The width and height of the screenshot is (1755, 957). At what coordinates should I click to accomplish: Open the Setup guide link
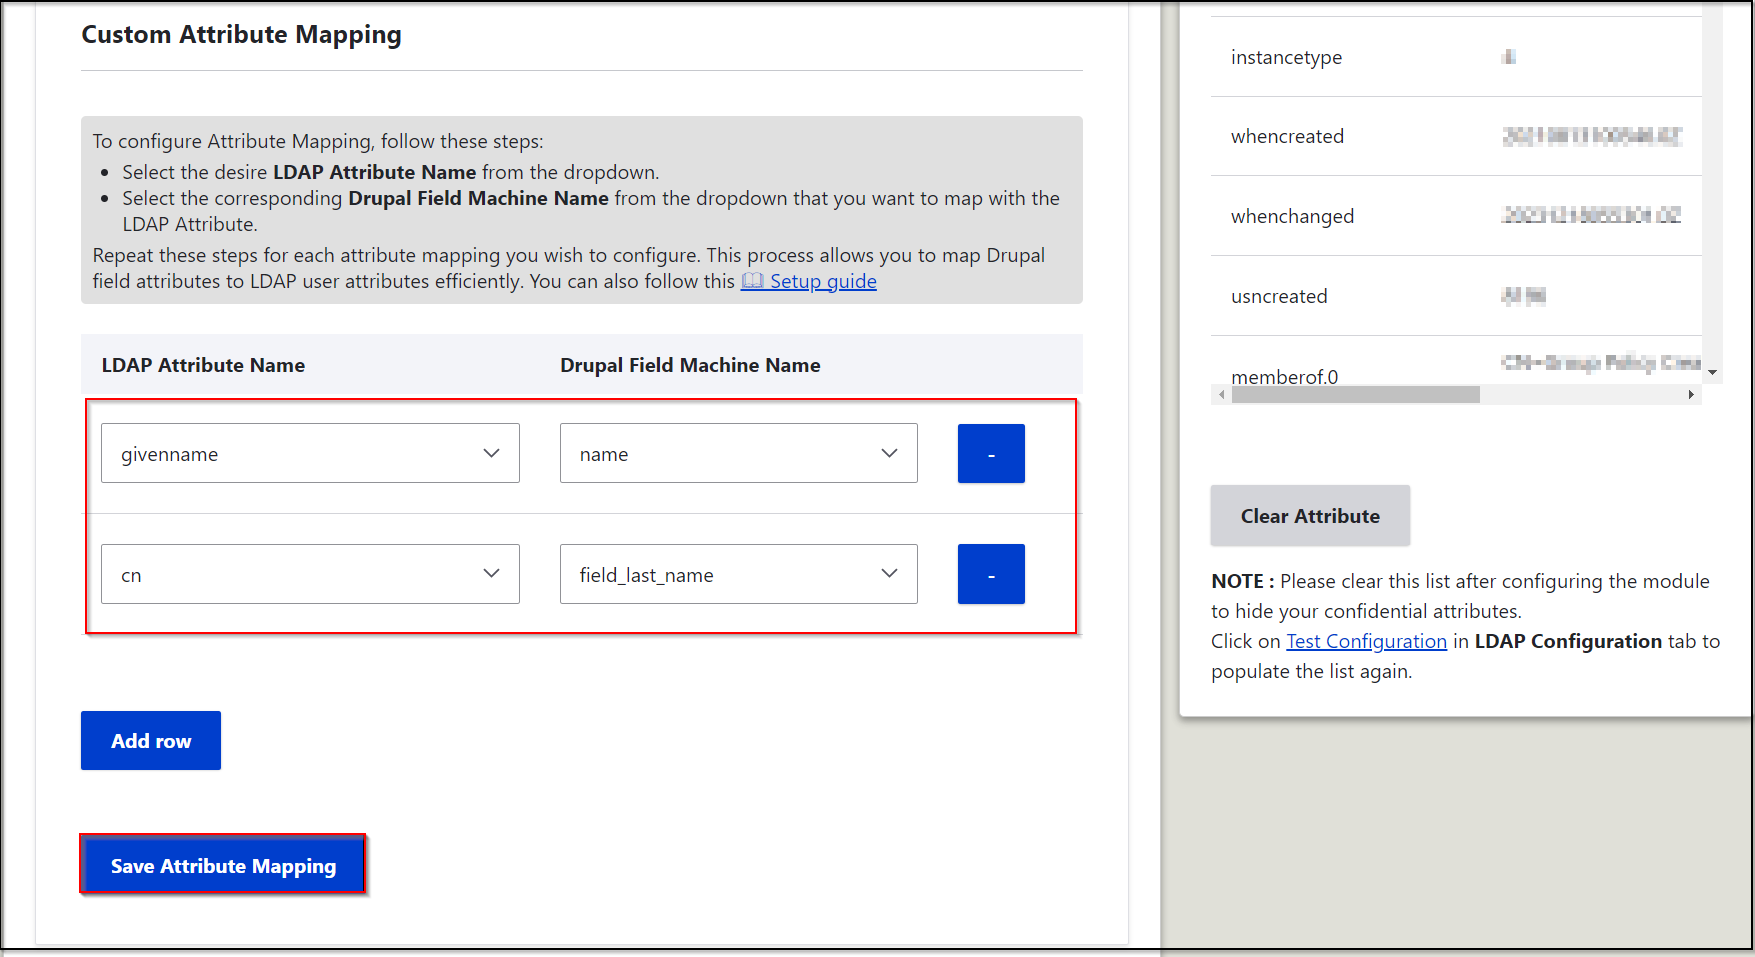tap(822, 282)
